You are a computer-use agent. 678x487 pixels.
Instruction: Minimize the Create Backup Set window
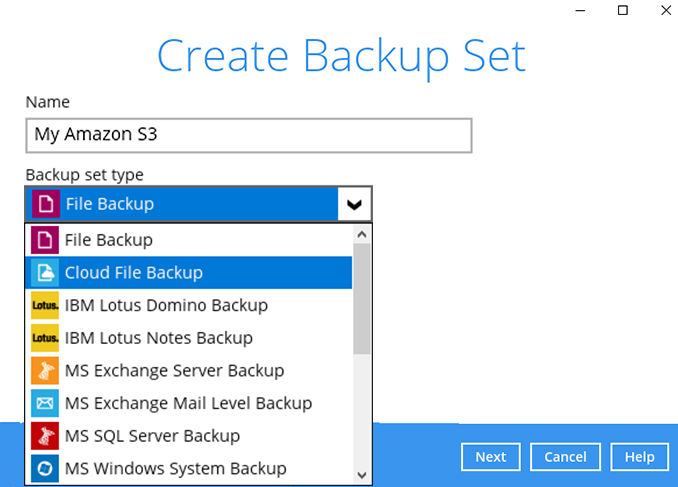click(x=580, y=10)
